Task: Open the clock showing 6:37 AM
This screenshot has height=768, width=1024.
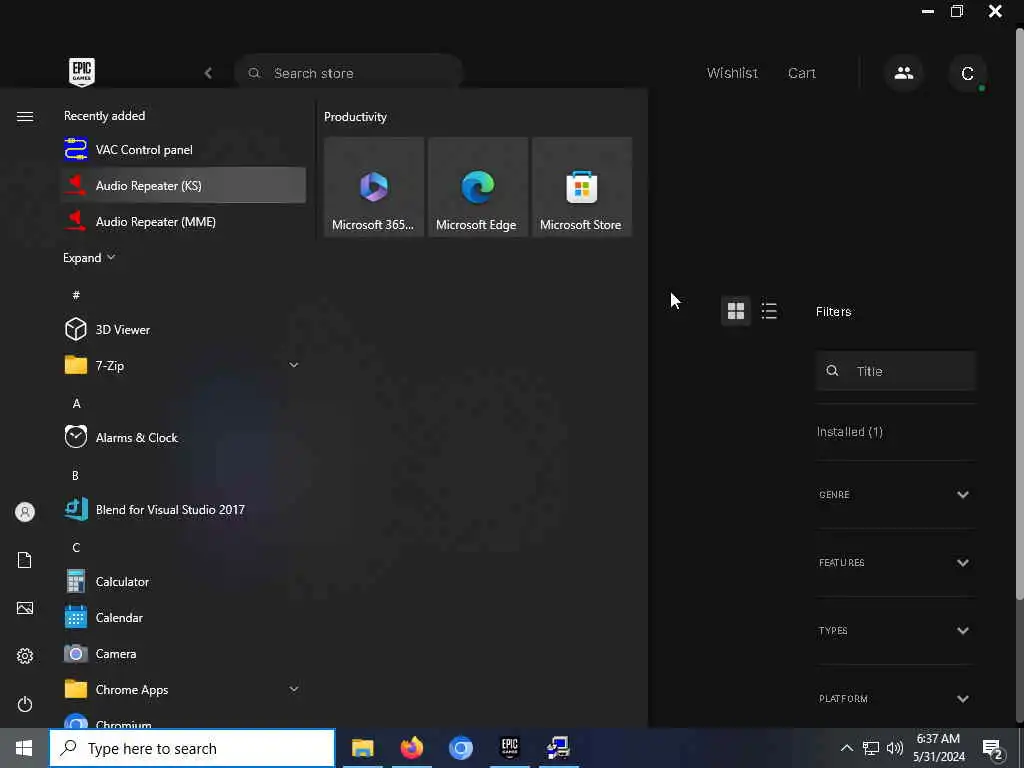Action: coord(938,748)
